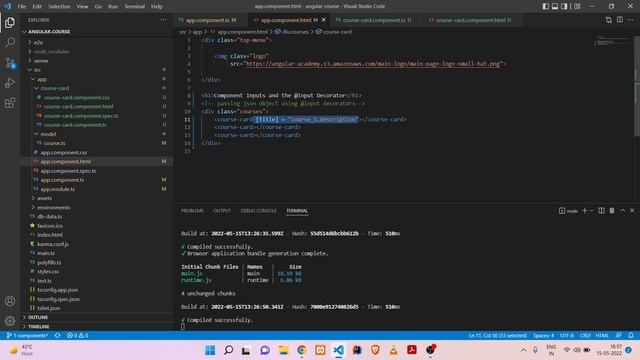Open the Explorer view in the activity bar
Screen dimensions: 640x360
coord(10,23)
